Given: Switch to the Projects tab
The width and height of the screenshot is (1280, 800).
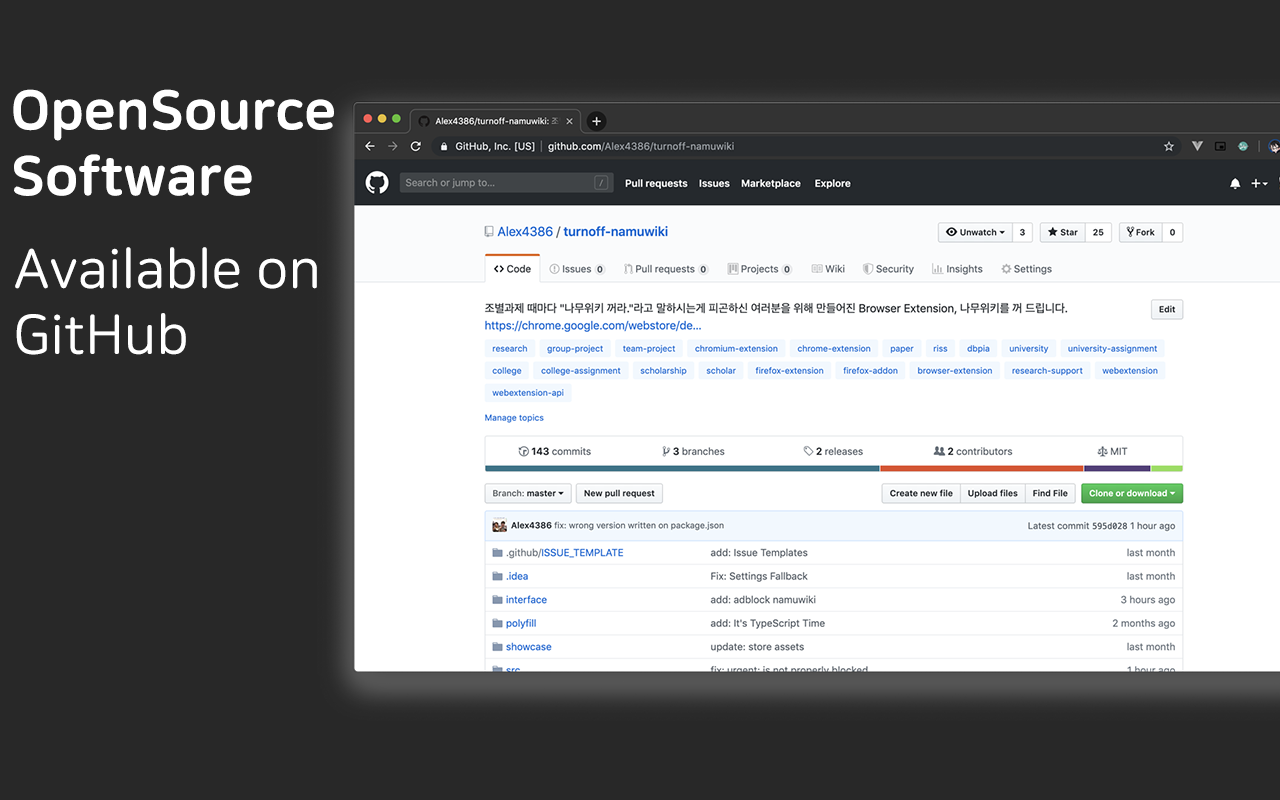Looking at the screenshot, I should pos(760,269).
